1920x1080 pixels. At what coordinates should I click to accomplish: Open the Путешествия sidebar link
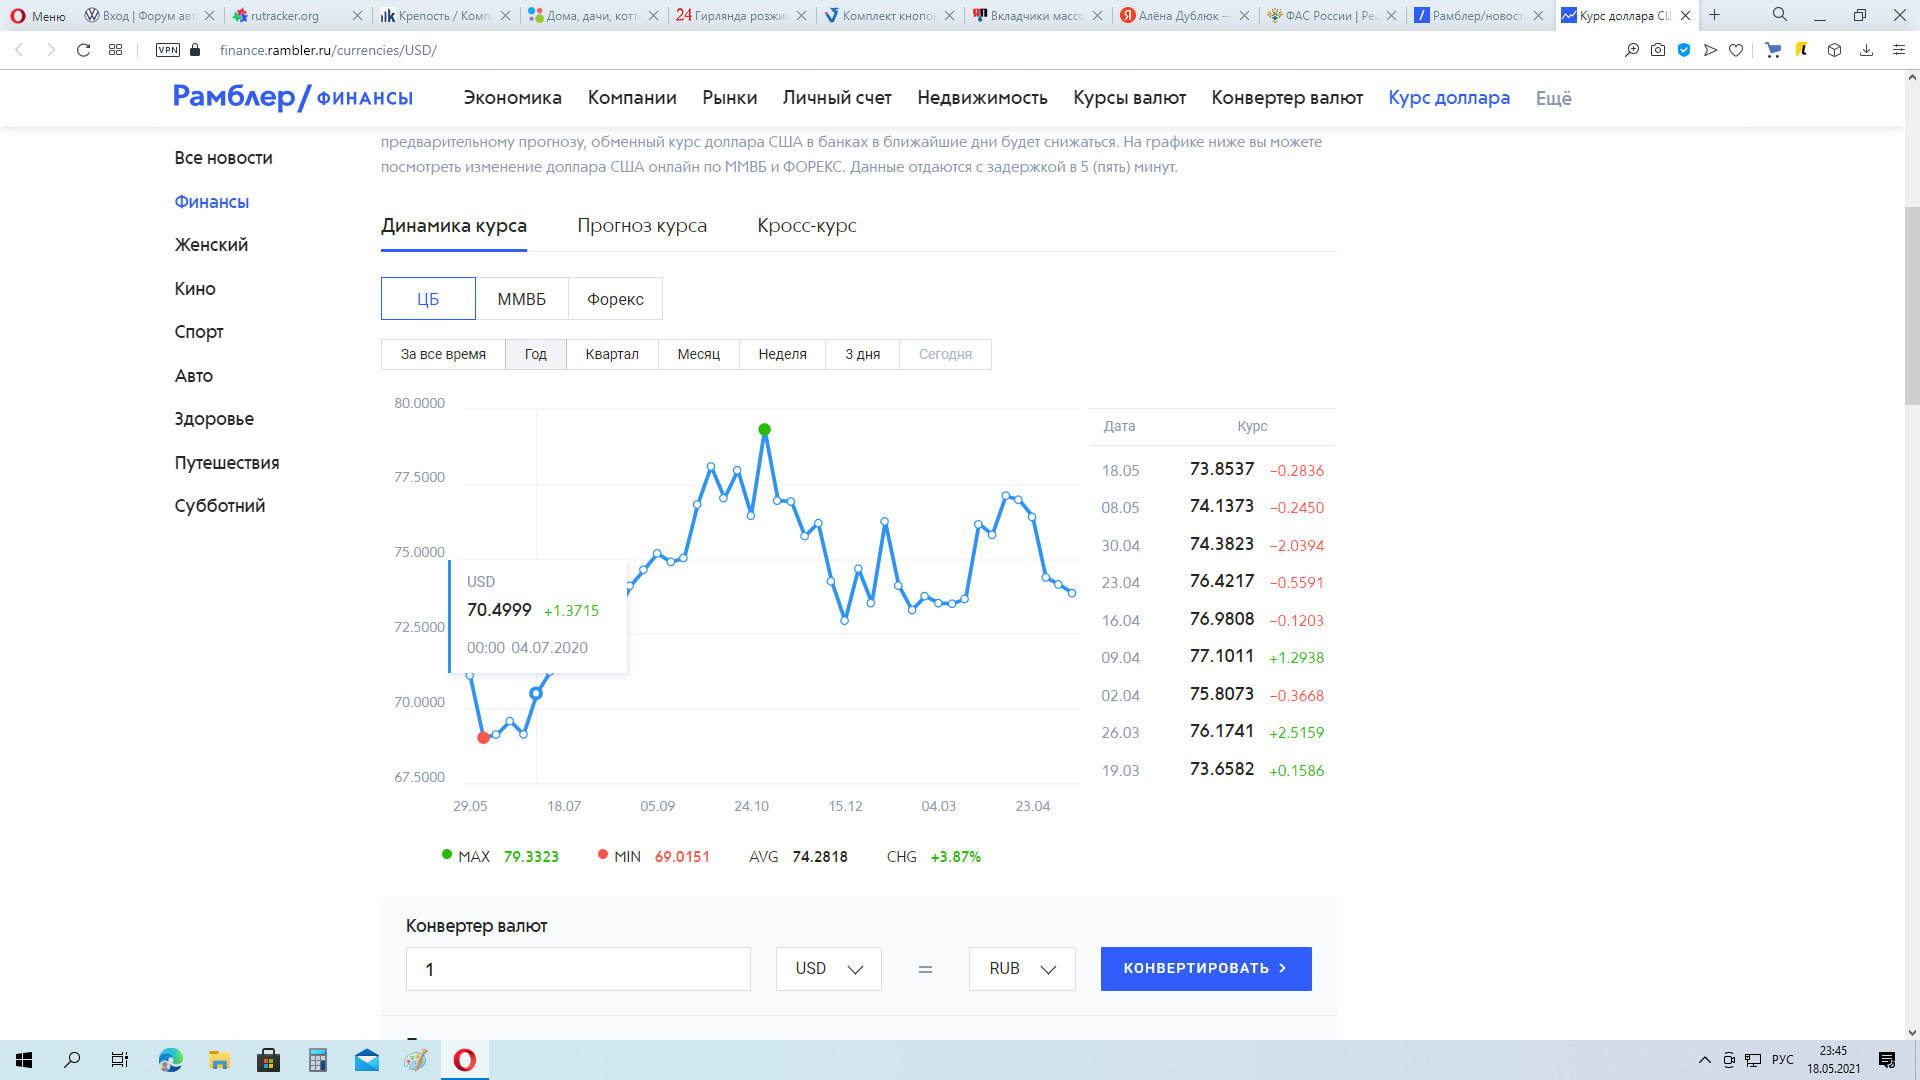tap(227, 463)
